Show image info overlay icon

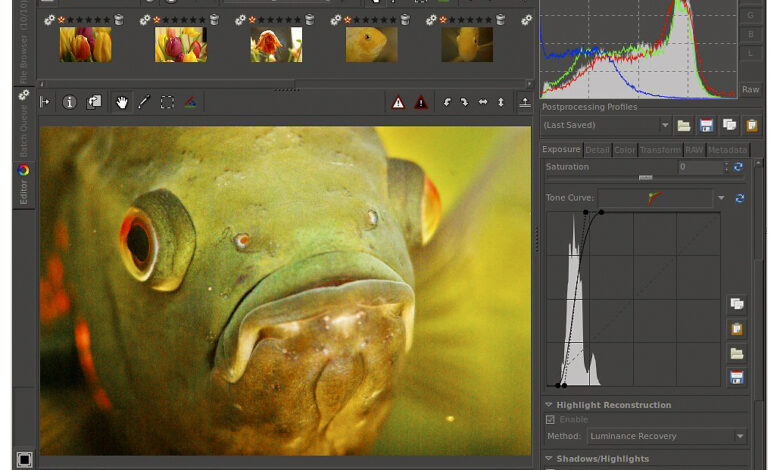tap(70, 102)
